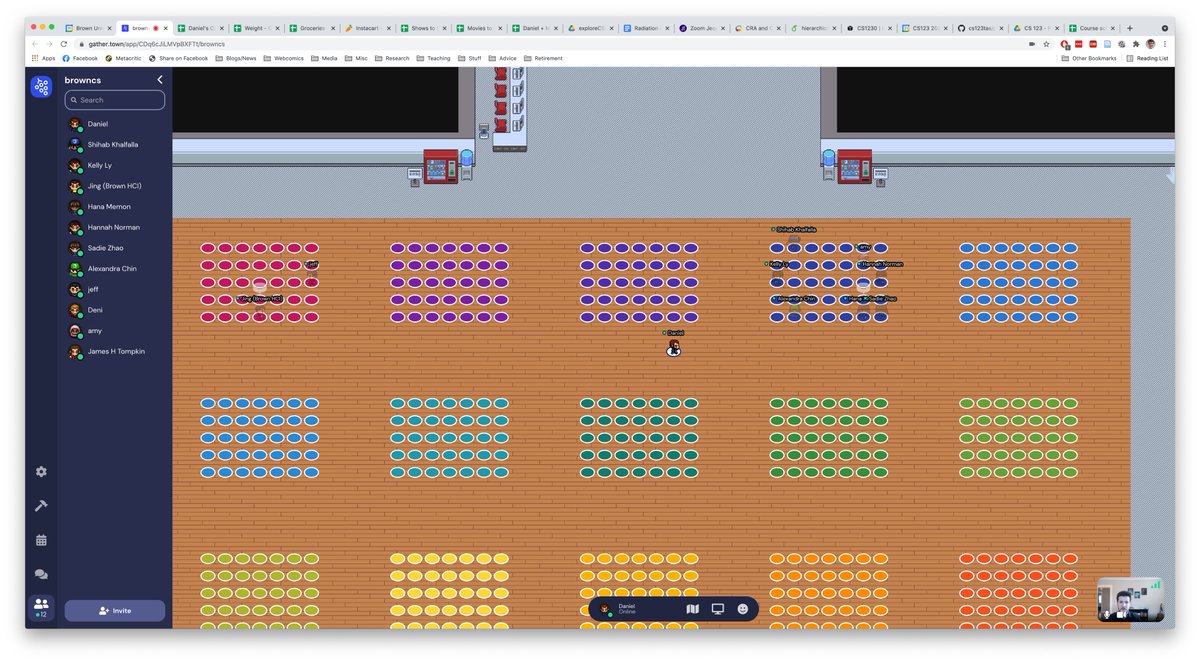Click the Invite button
The width and height of the screenshot is (1200, 662).
coord(115,610)
